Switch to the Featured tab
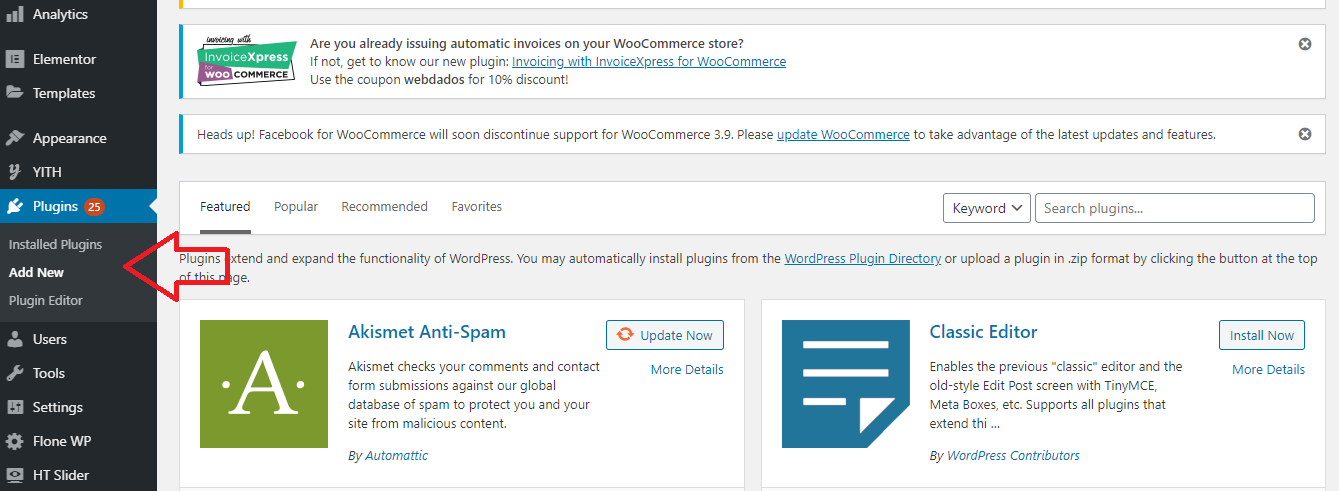Viewport: 1339px width, 491px height. tap(225, 207)
